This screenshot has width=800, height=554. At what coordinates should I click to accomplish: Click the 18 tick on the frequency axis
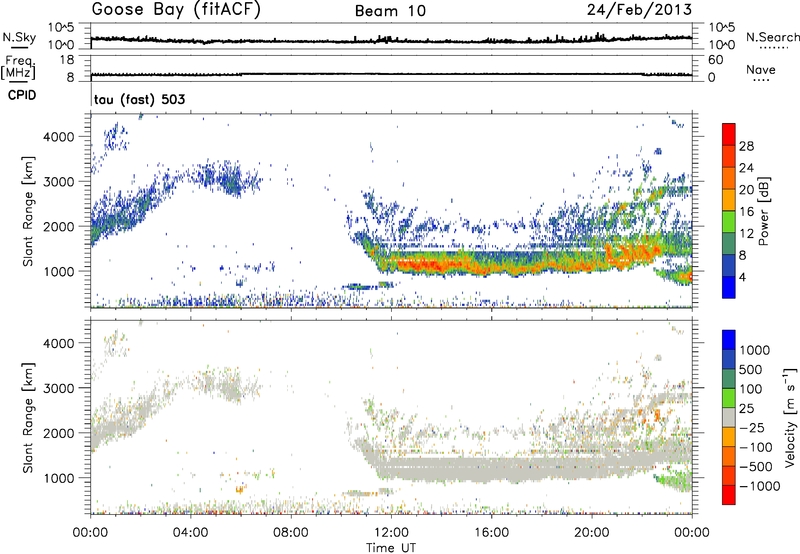[67, 60]
